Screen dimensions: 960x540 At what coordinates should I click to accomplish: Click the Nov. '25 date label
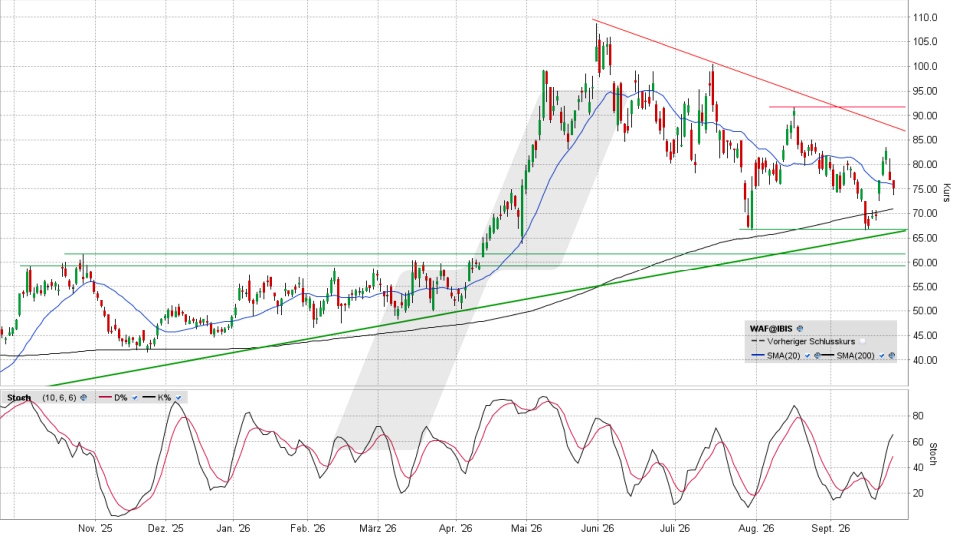(x=96, y=528)
